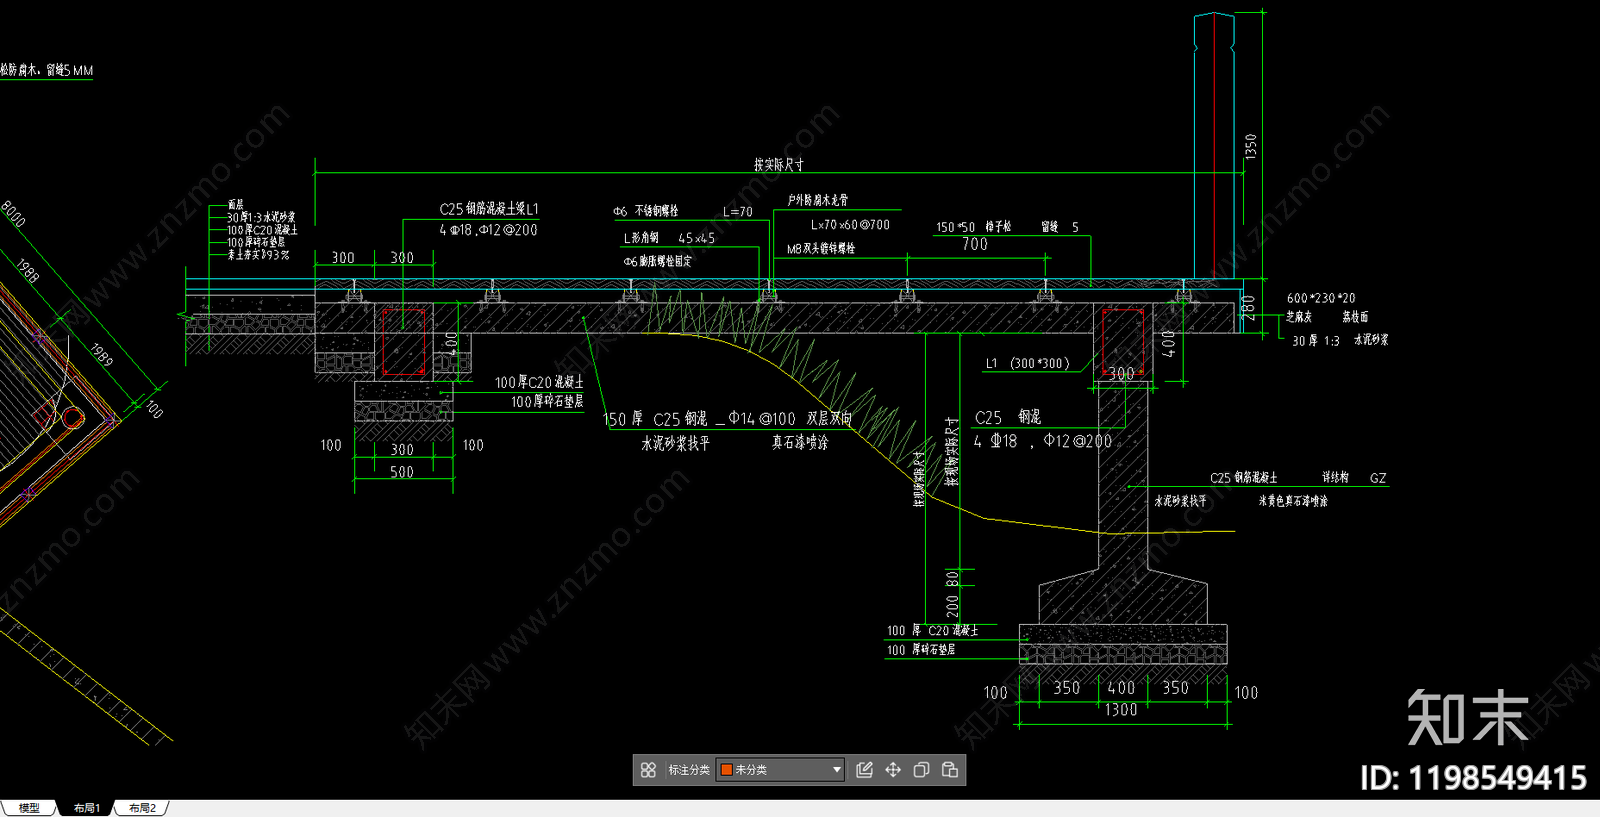
Task: Click the white dropdown arrow beside 未分类
Action: [837, 770]
